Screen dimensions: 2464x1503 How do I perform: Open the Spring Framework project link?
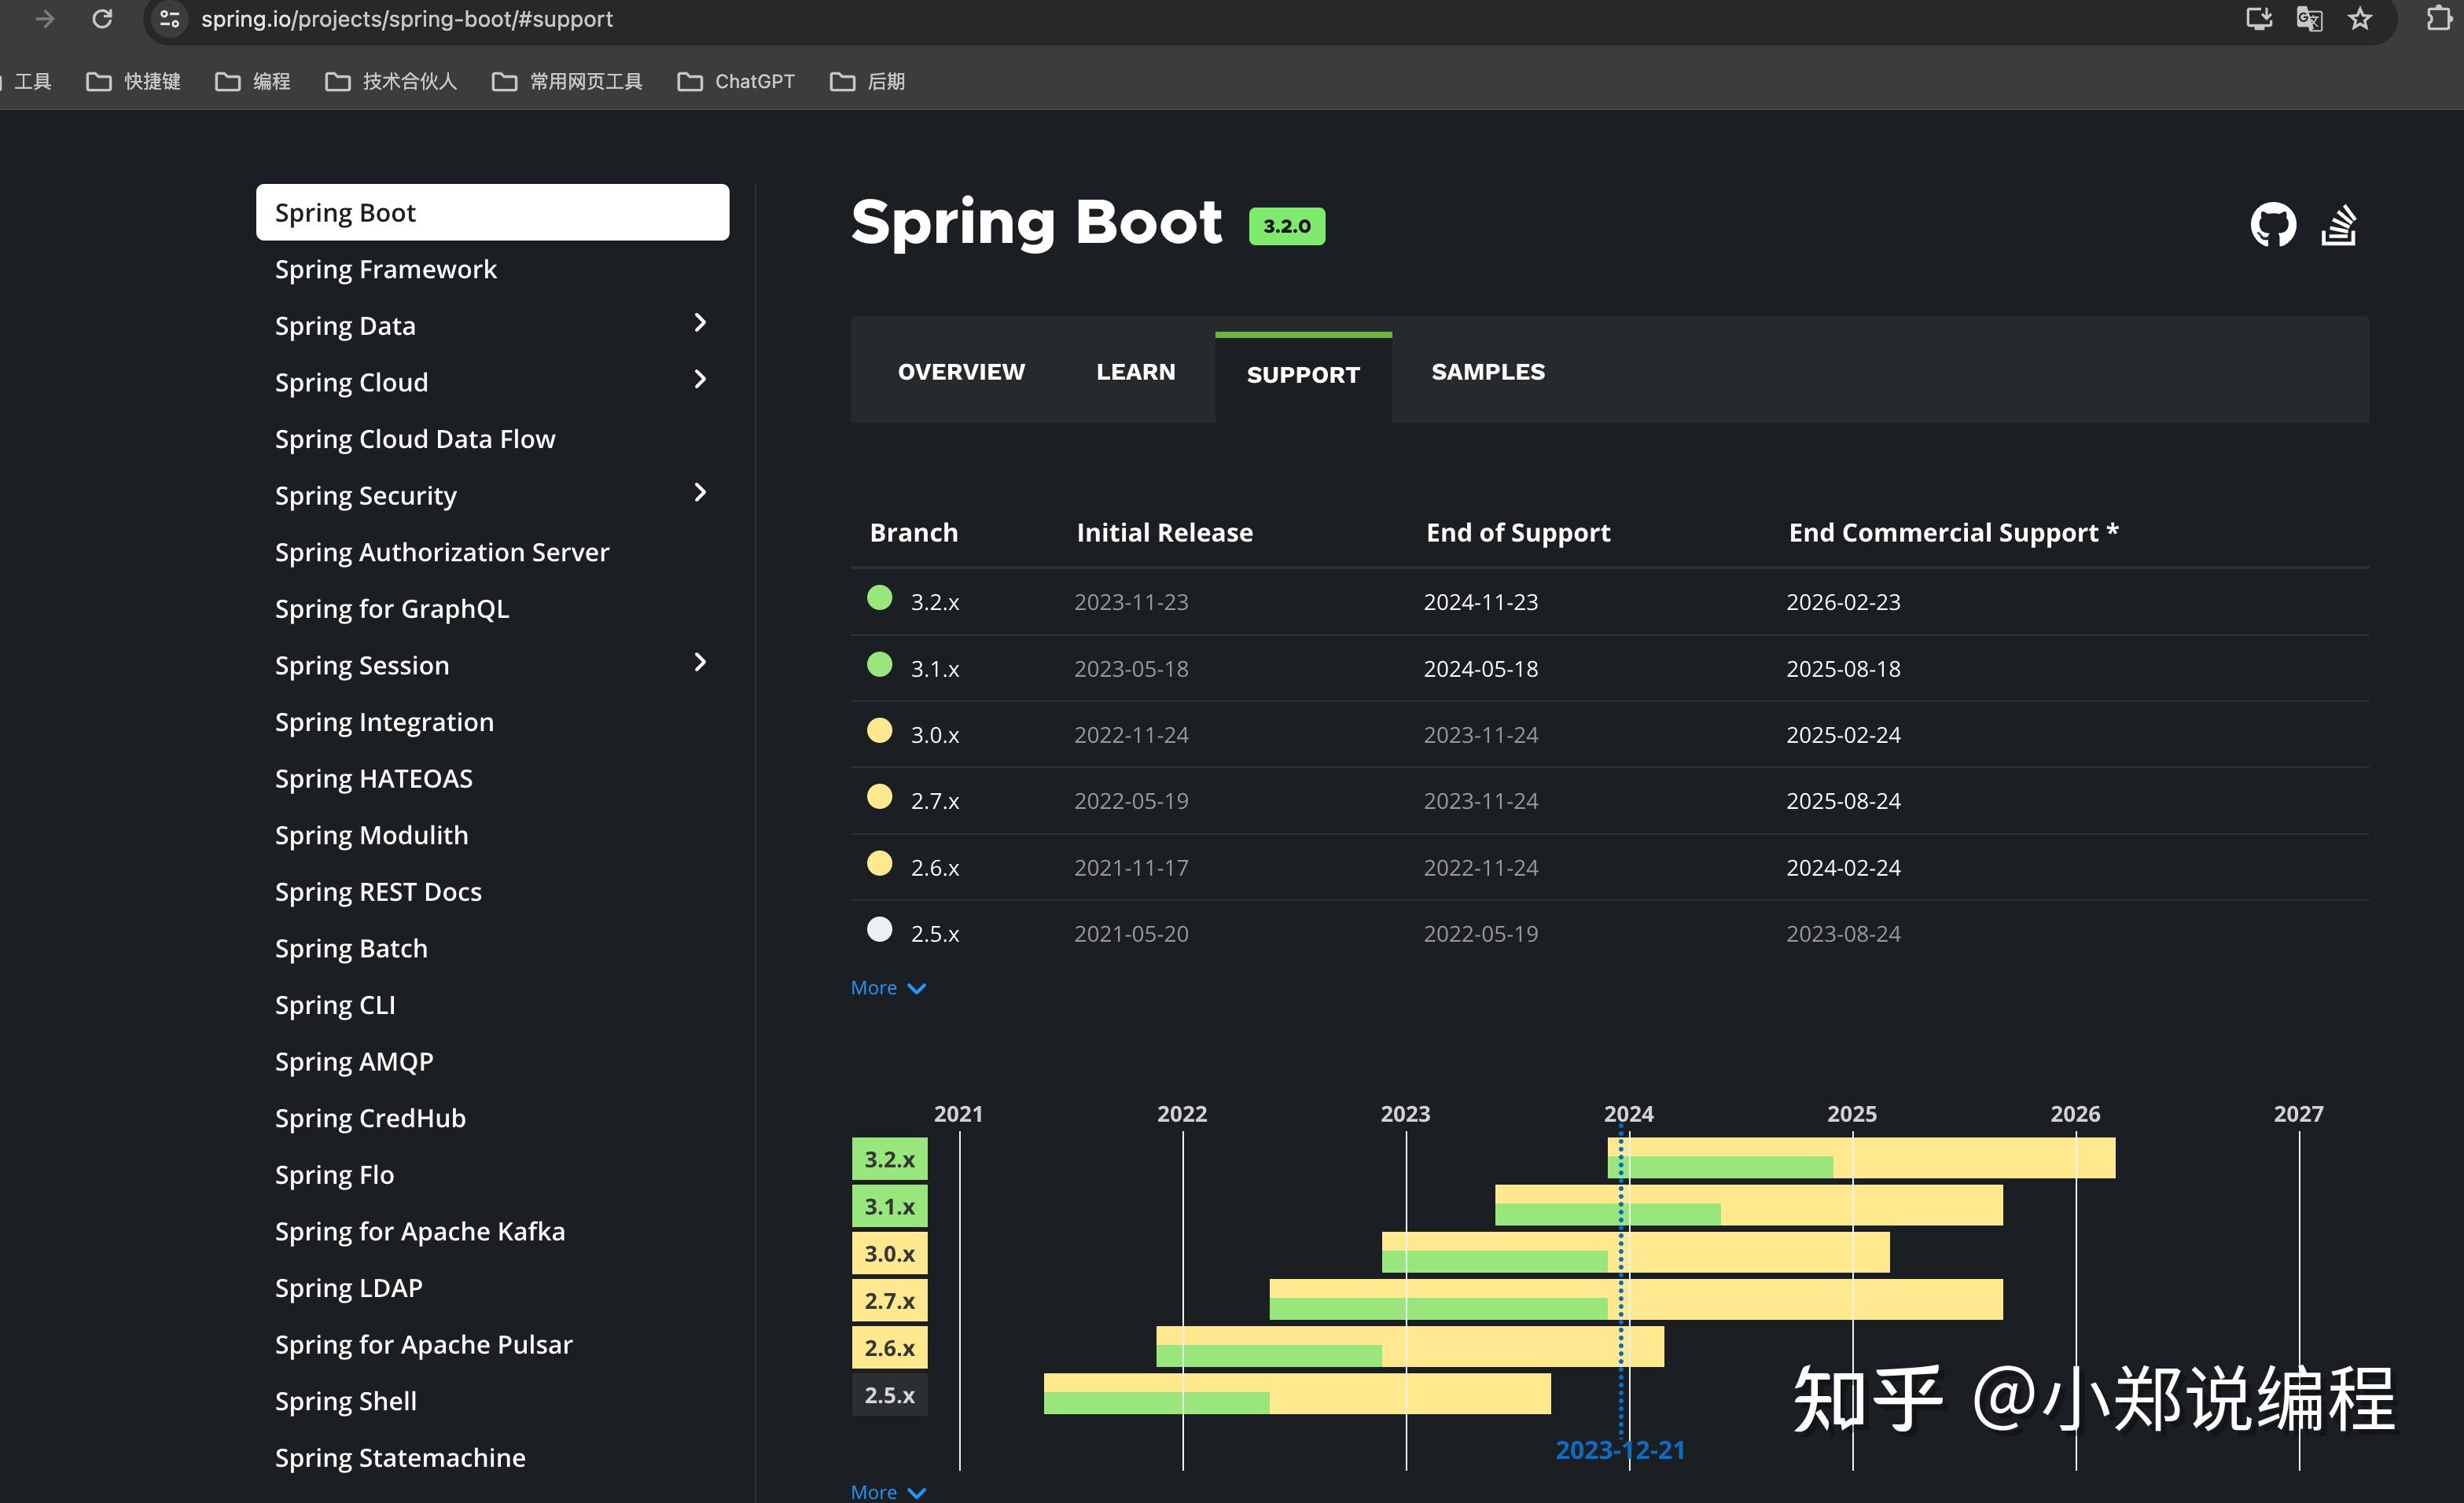click(386, 268)
